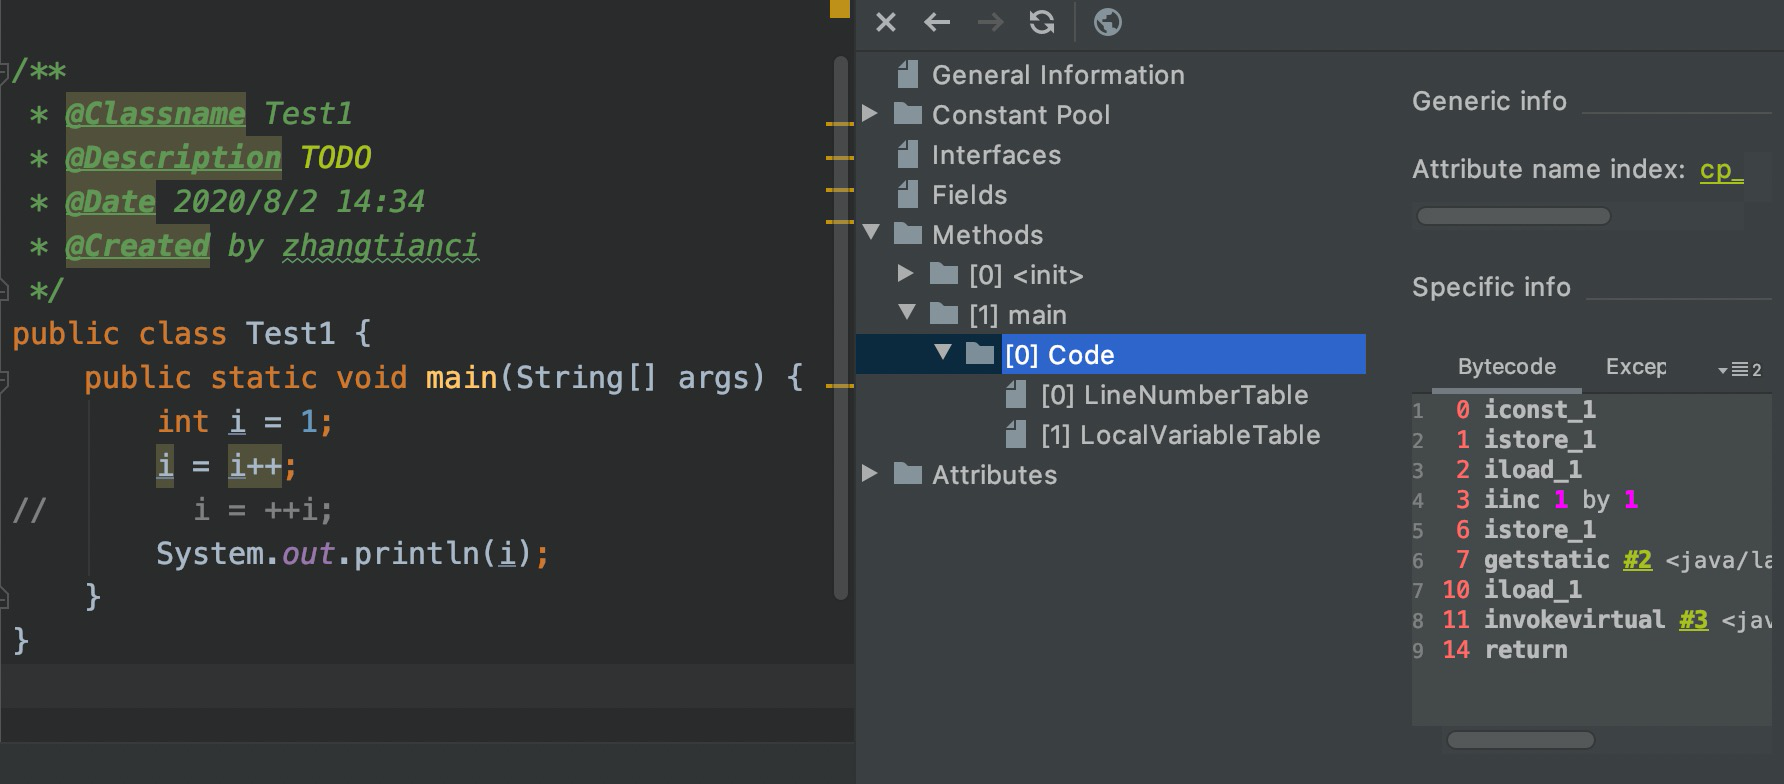Expand the Attributes tree node

870,473
